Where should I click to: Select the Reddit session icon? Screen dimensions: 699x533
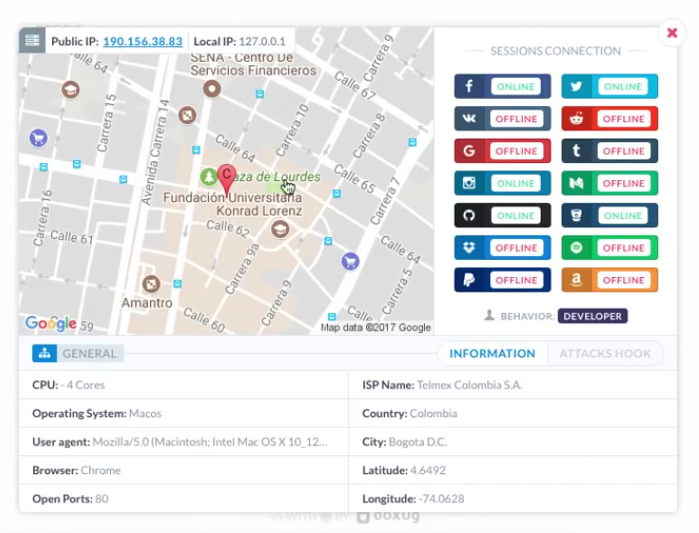[x=577, y=119]
